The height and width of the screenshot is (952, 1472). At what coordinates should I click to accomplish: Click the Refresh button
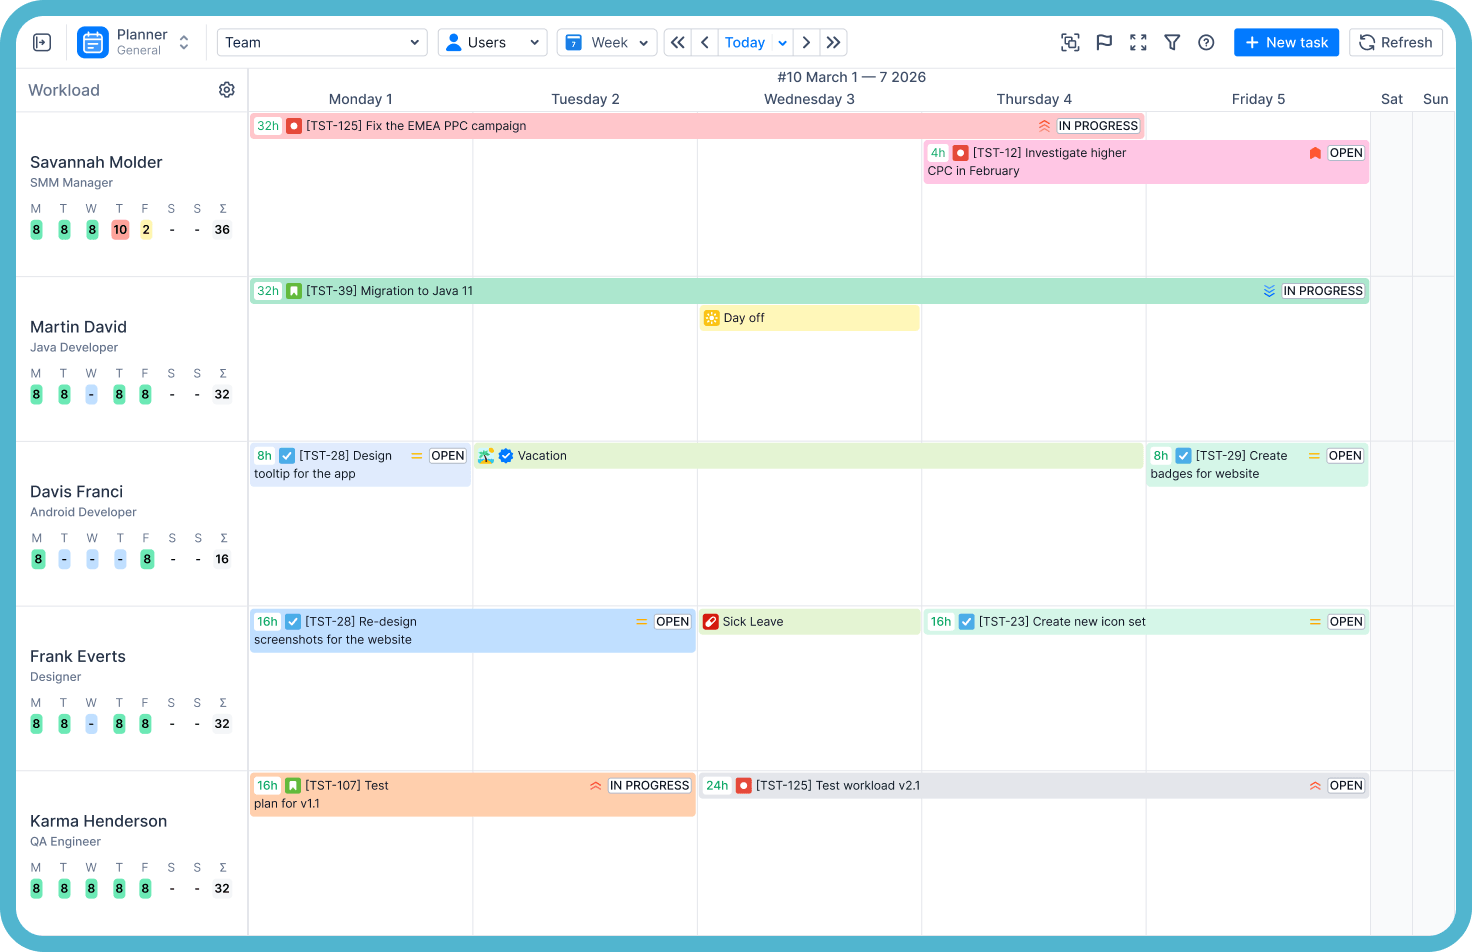(1396, 42)
